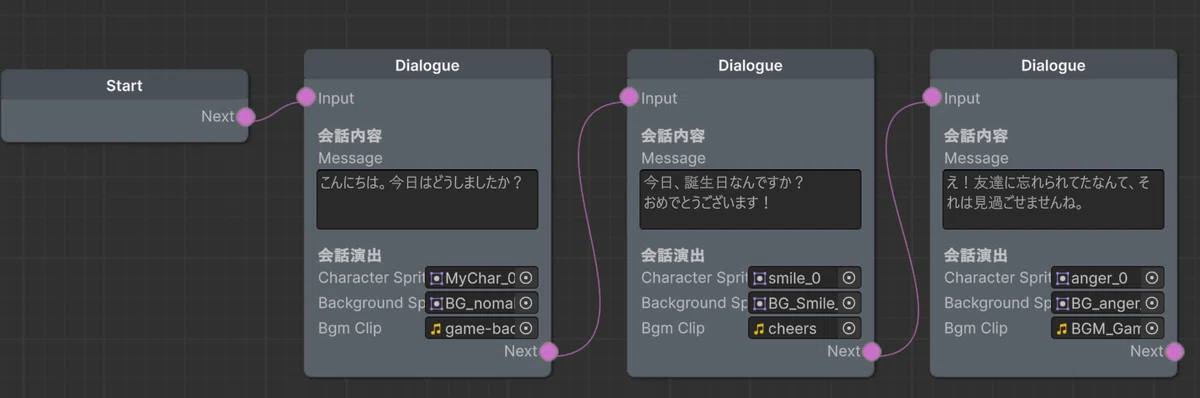Click Bgm Clip label in second Dialogue node

click(x=673, y=328)
